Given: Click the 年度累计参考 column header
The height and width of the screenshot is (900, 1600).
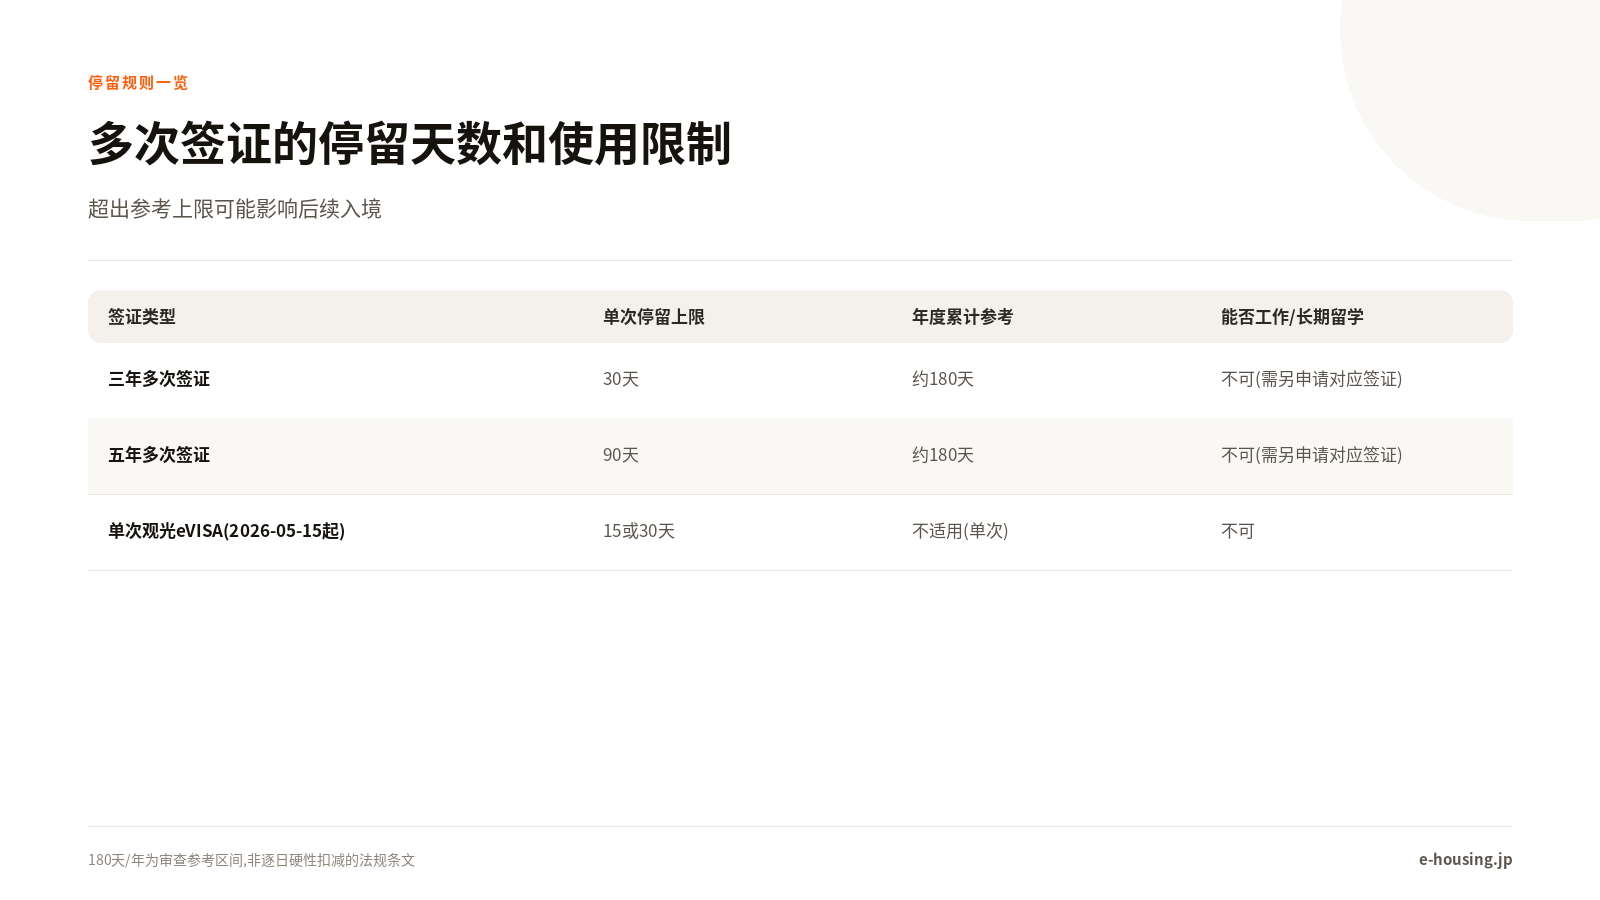Looking at the screenshot, I should point(962,316).
